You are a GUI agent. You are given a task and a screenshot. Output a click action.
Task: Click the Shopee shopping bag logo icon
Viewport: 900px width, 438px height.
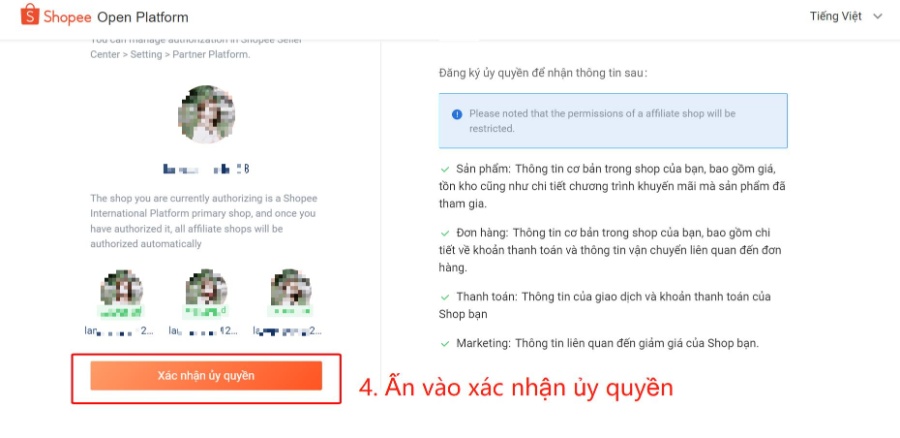click(30, 15)
